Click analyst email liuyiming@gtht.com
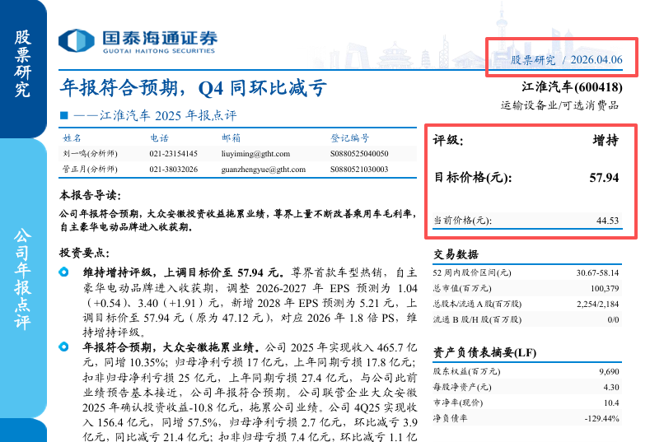The image size is (650, 442). pyautogui.click(x=255, y=154)
